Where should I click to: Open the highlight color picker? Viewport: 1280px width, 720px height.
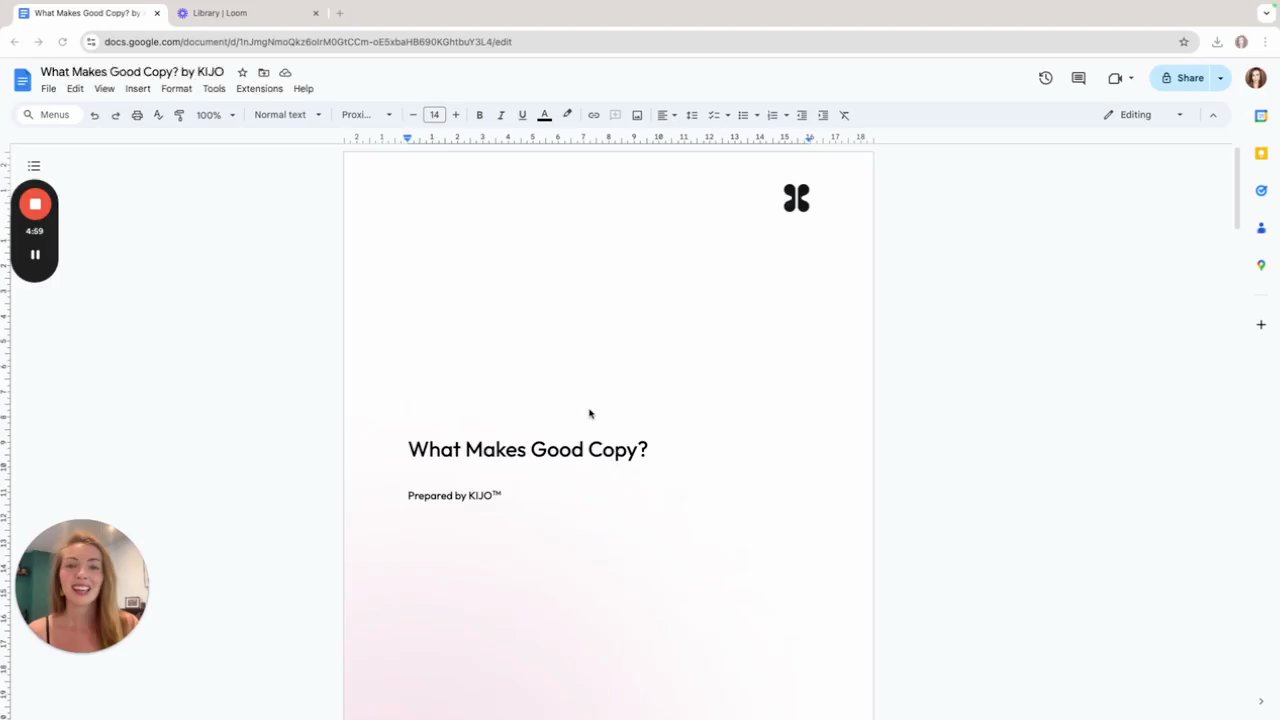(x=567, y=115)
